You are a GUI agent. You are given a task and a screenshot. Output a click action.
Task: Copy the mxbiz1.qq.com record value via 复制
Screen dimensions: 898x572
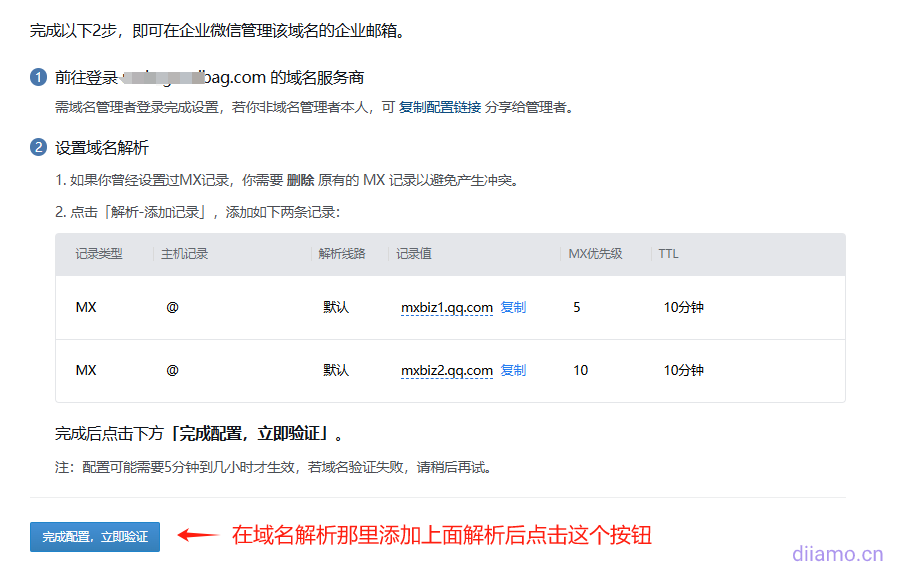tap(513, 307)
